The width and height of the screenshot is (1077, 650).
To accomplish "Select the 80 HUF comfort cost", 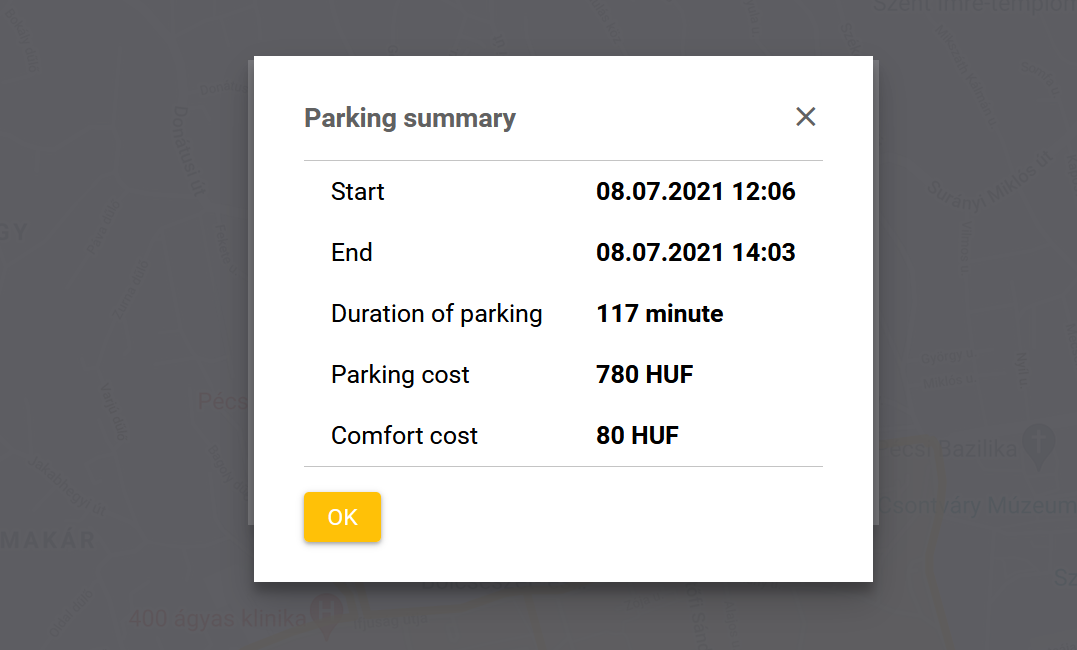I will coord(637,436).
